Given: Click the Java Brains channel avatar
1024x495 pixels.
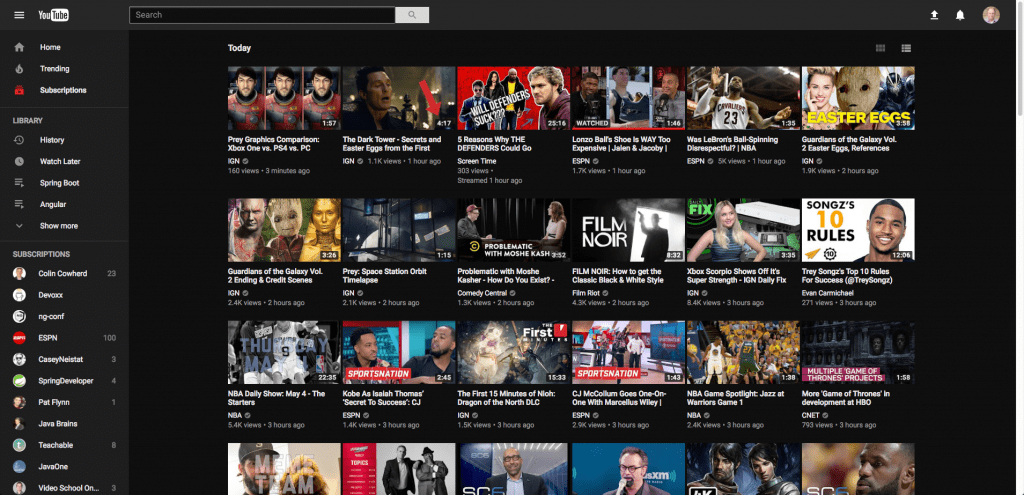Looking at the screenshot, I should [20, 424].
